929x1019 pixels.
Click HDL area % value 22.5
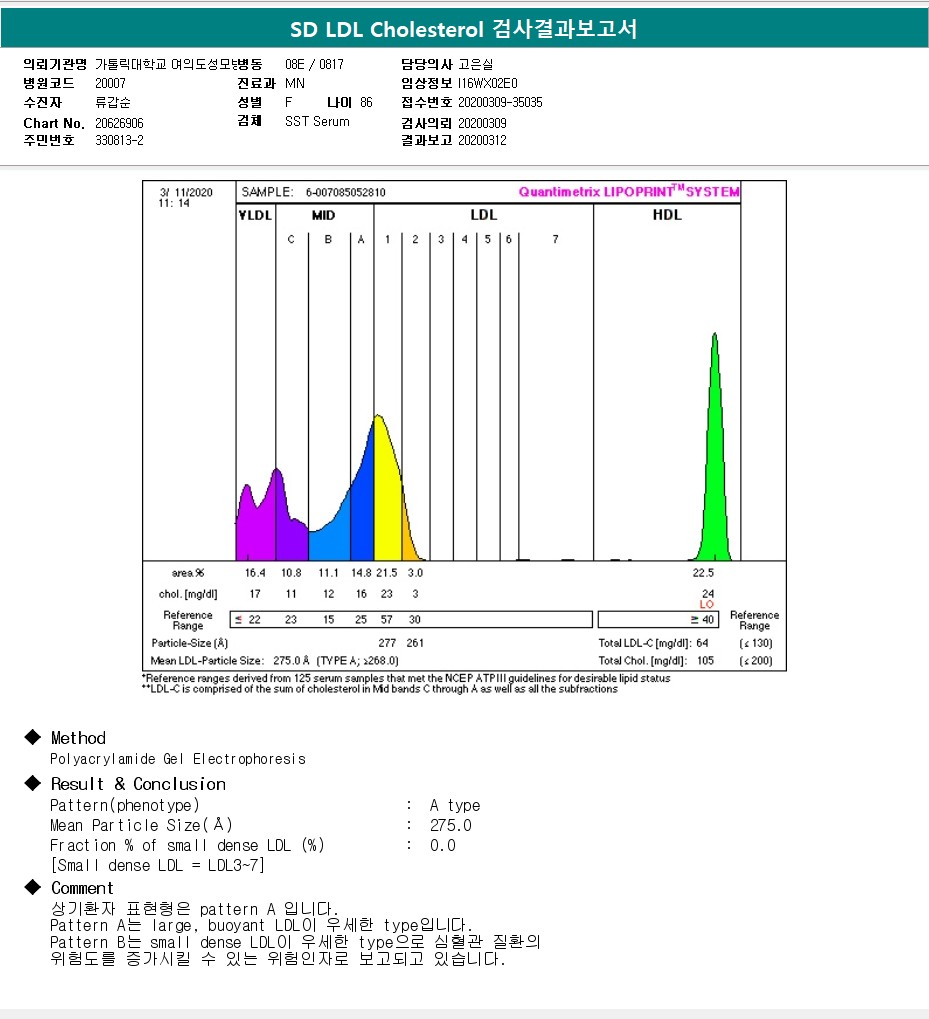pyautogui.click(x=703, y=573)
